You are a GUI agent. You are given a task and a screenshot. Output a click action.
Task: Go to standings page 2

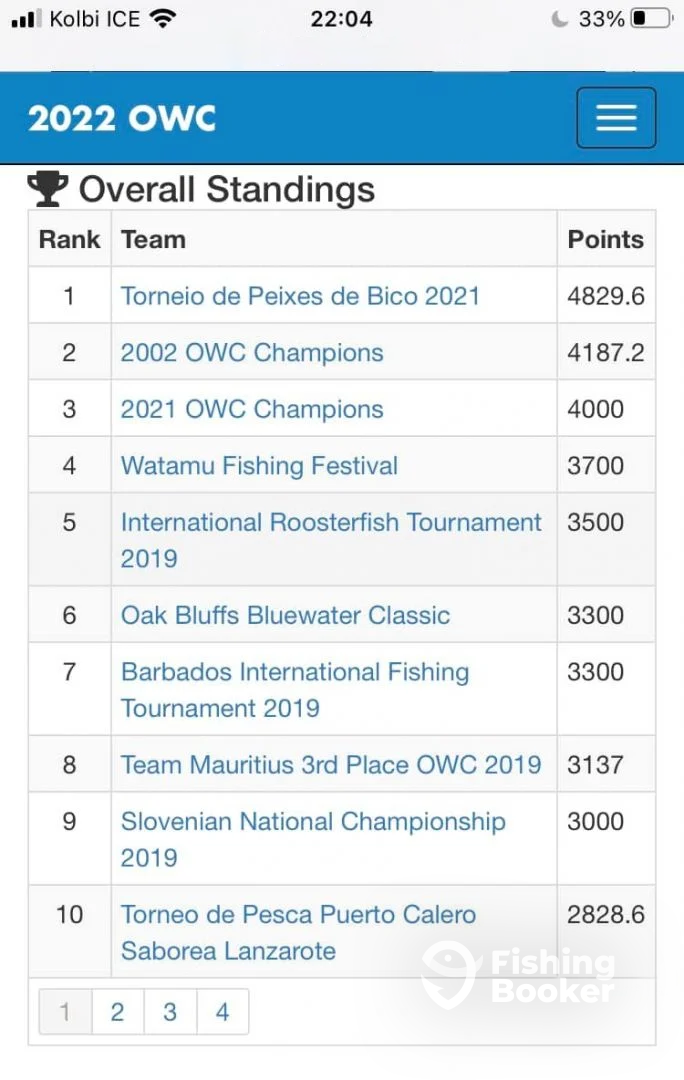pyautogui.click(x=118, y=1012)
